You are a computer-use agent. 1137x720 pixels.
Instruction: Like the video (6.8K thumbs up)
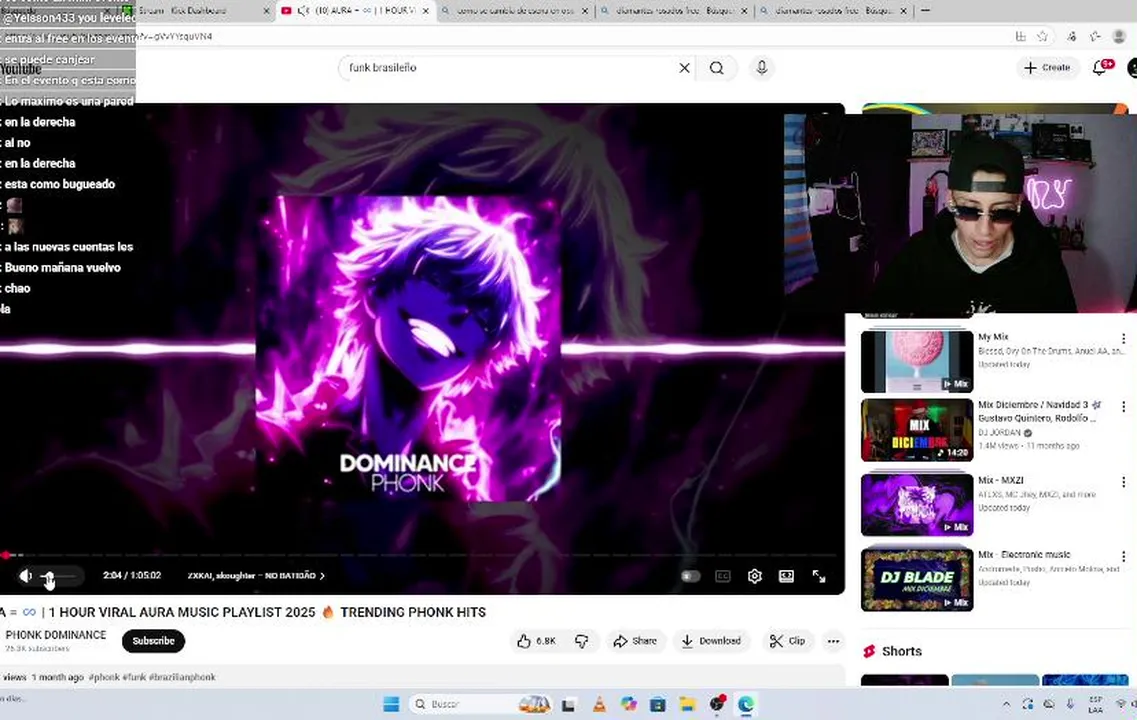[x=537, y=641]
